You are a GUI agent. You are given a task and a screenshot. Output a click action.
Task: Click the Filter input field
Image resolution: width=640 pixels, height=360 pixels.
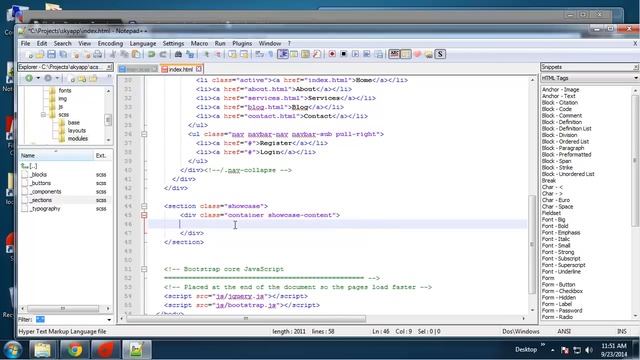(69, 320)
